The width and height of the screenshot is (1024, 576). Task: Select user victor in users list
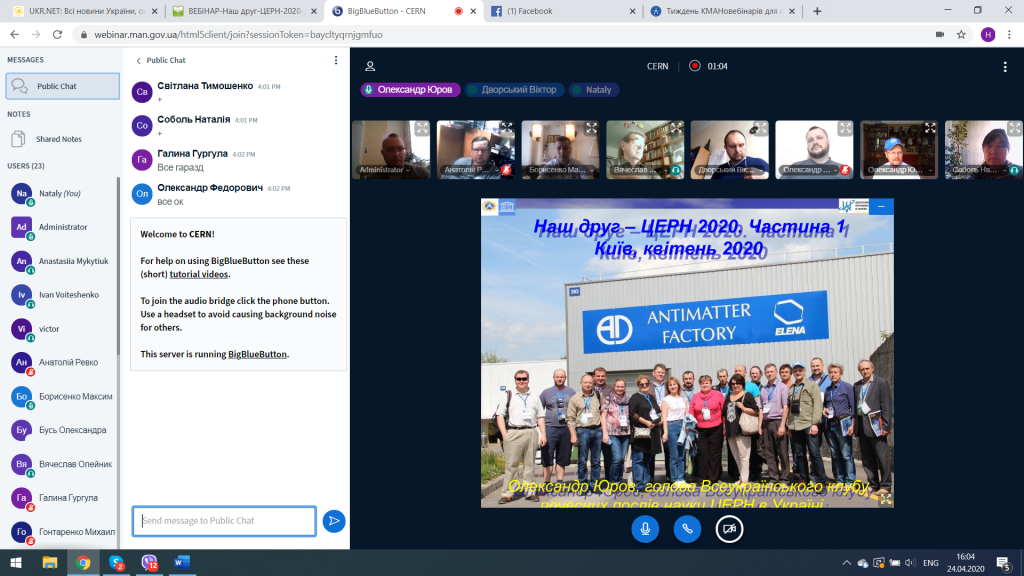click(61, 329)
